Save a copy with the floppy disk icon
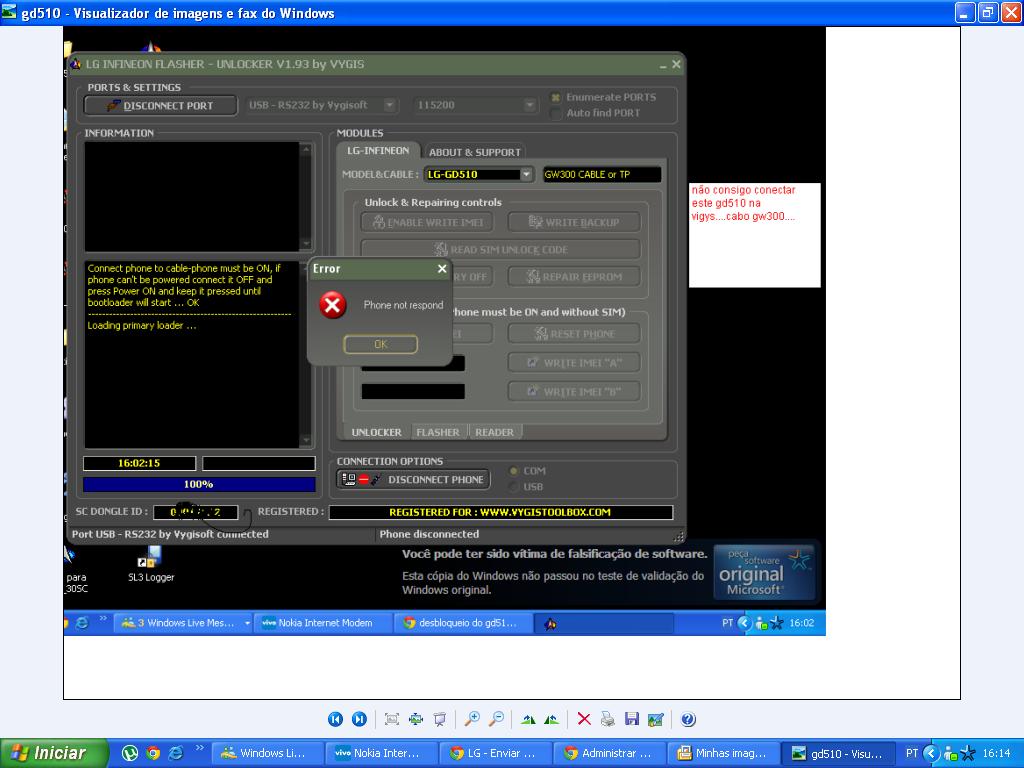Image resolution: width=1024 pixels, height=768 pixels. 632,719
